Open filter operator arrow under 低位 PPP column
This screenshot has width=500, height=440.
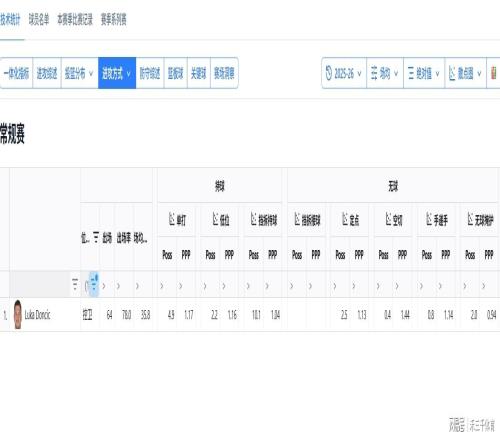(224, 286)
